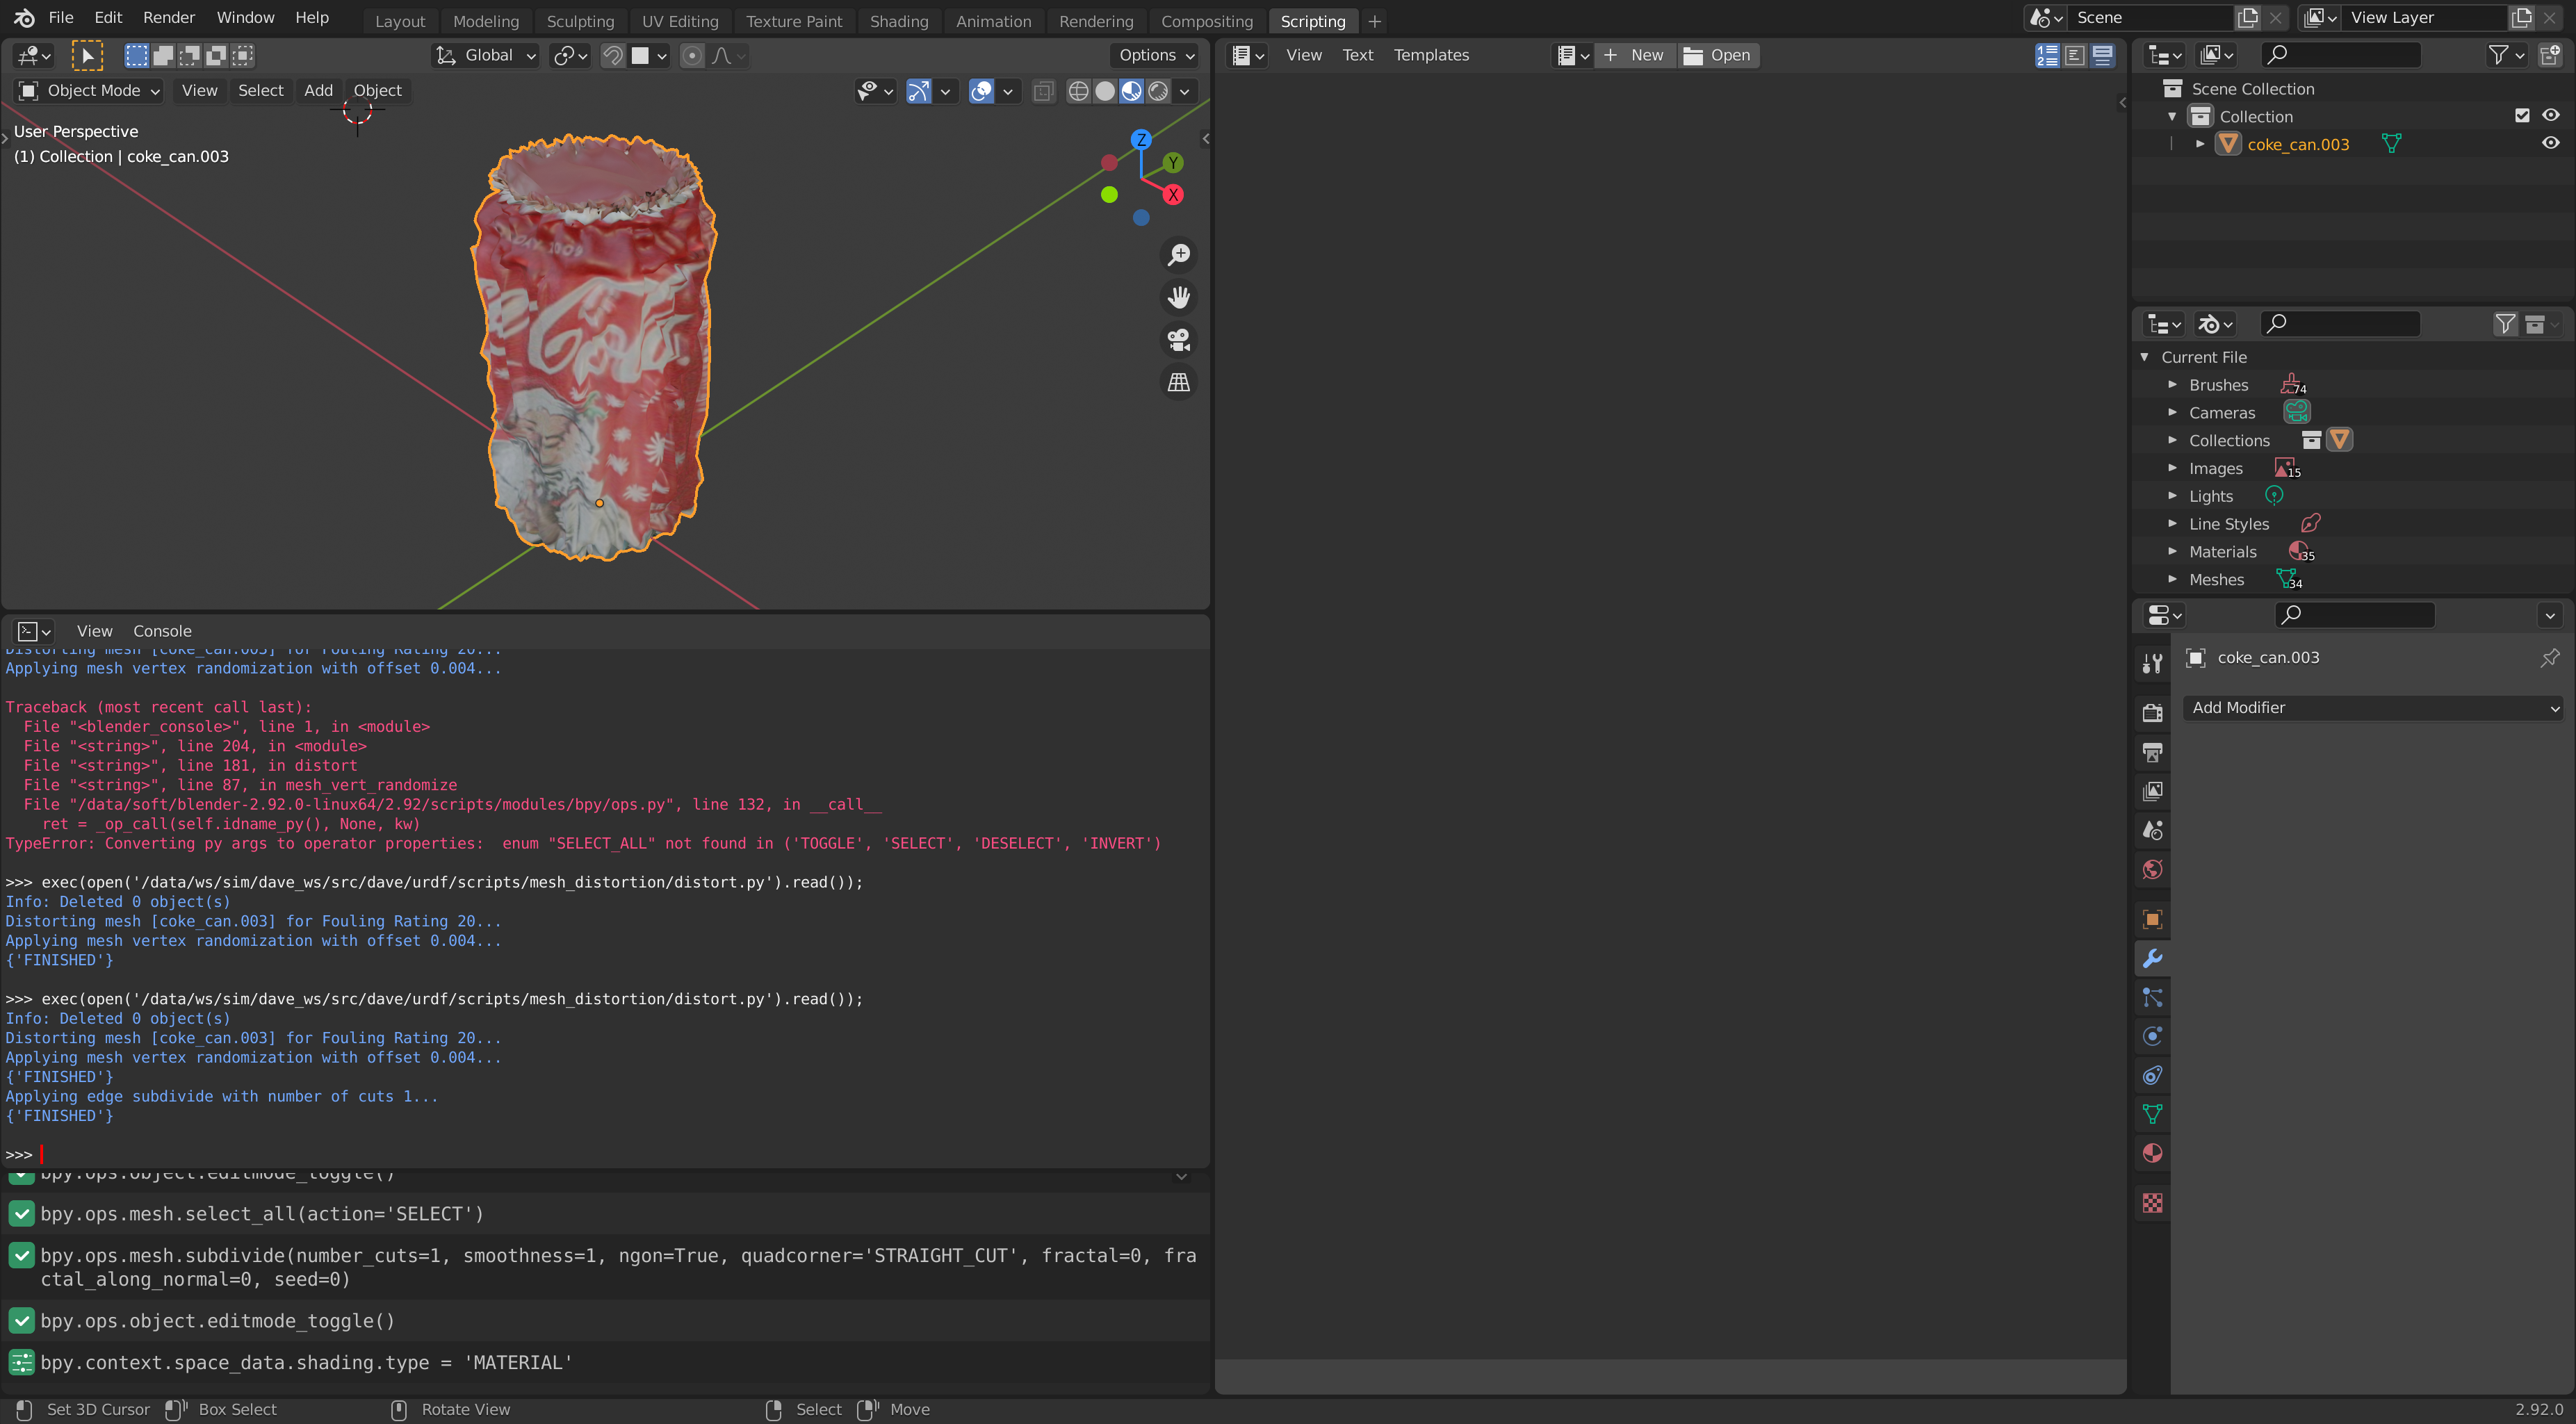
Task: Open the Console menu in Python console
Action: pyautogui.click(x=162, y=631)
